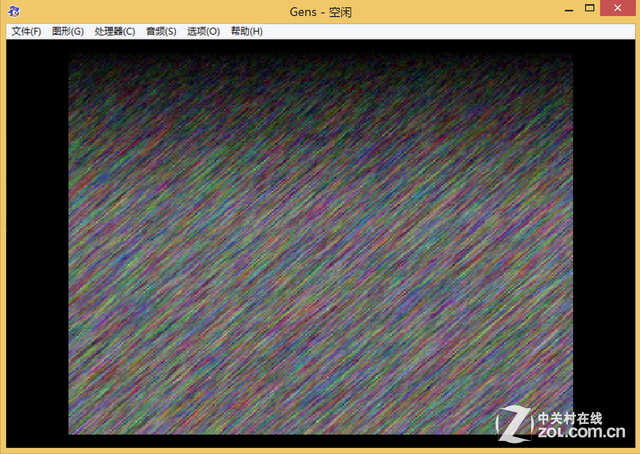Open the 选项(O) menu

click(x=203, y=31)
